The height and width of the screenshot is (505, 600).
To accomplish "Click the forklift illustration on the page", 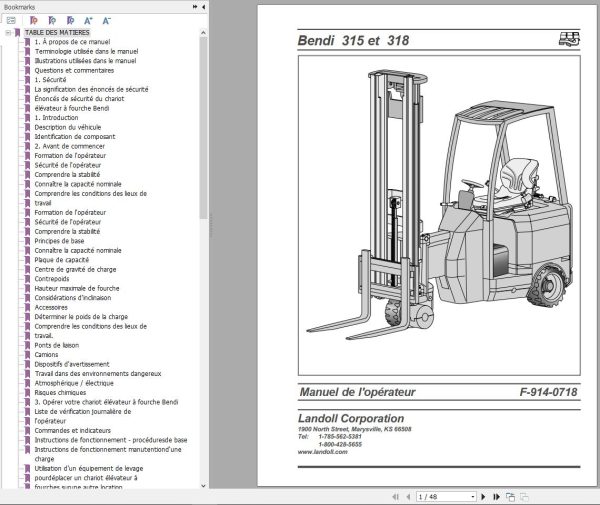I will tap(439, 215).
